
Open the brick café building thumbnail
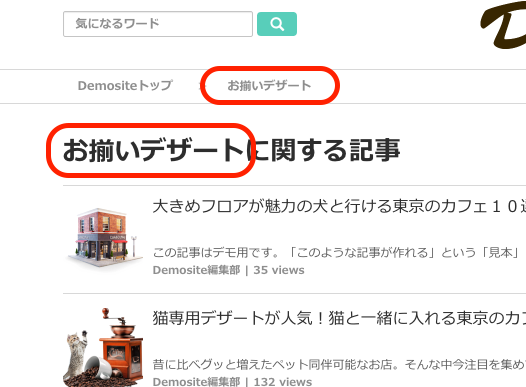coord(104,238)
